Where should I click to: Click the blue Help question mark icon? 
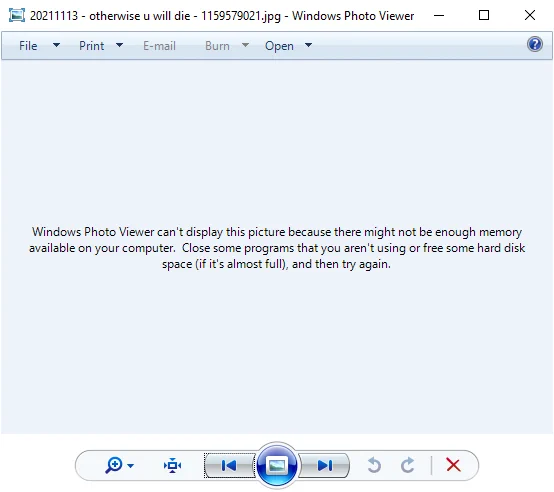pos(535,44)
